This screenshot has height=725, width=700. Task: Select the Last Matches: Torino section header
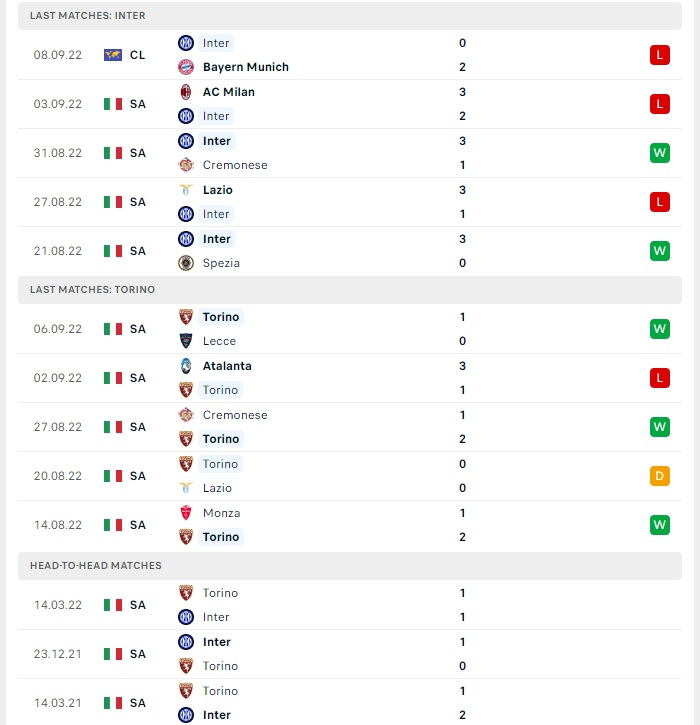[x=350, y=289]
